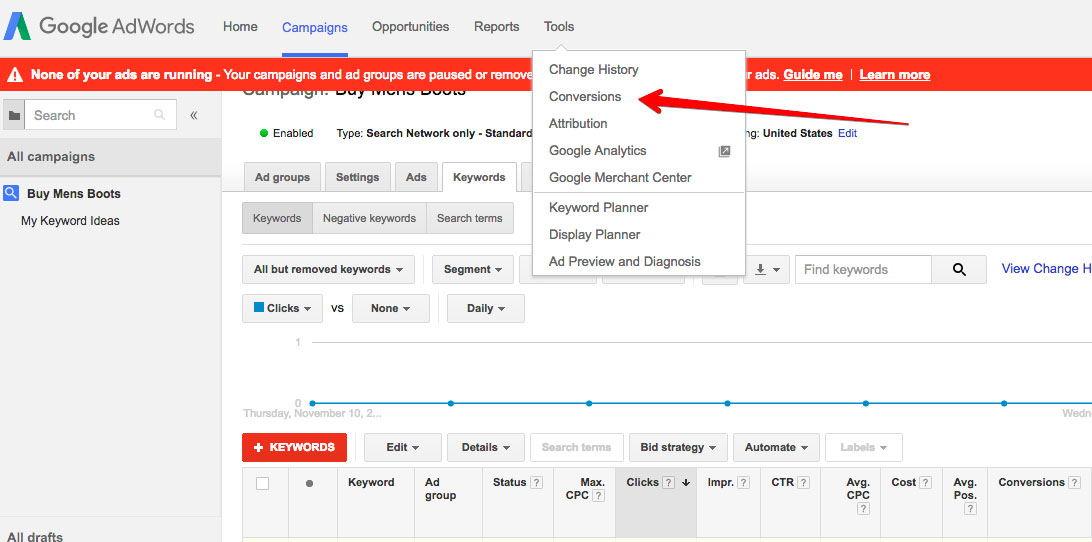This screenshot has width=1092, height=542.
Task: Open the download report icon dropdown
Action: 766,269
